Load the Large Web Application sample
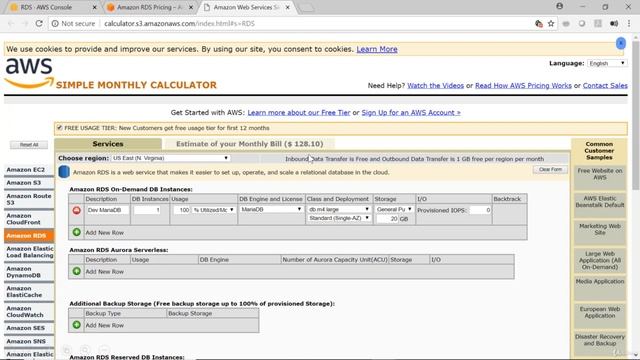This screenshot has width=640, height=360. [x=600, y=260]
